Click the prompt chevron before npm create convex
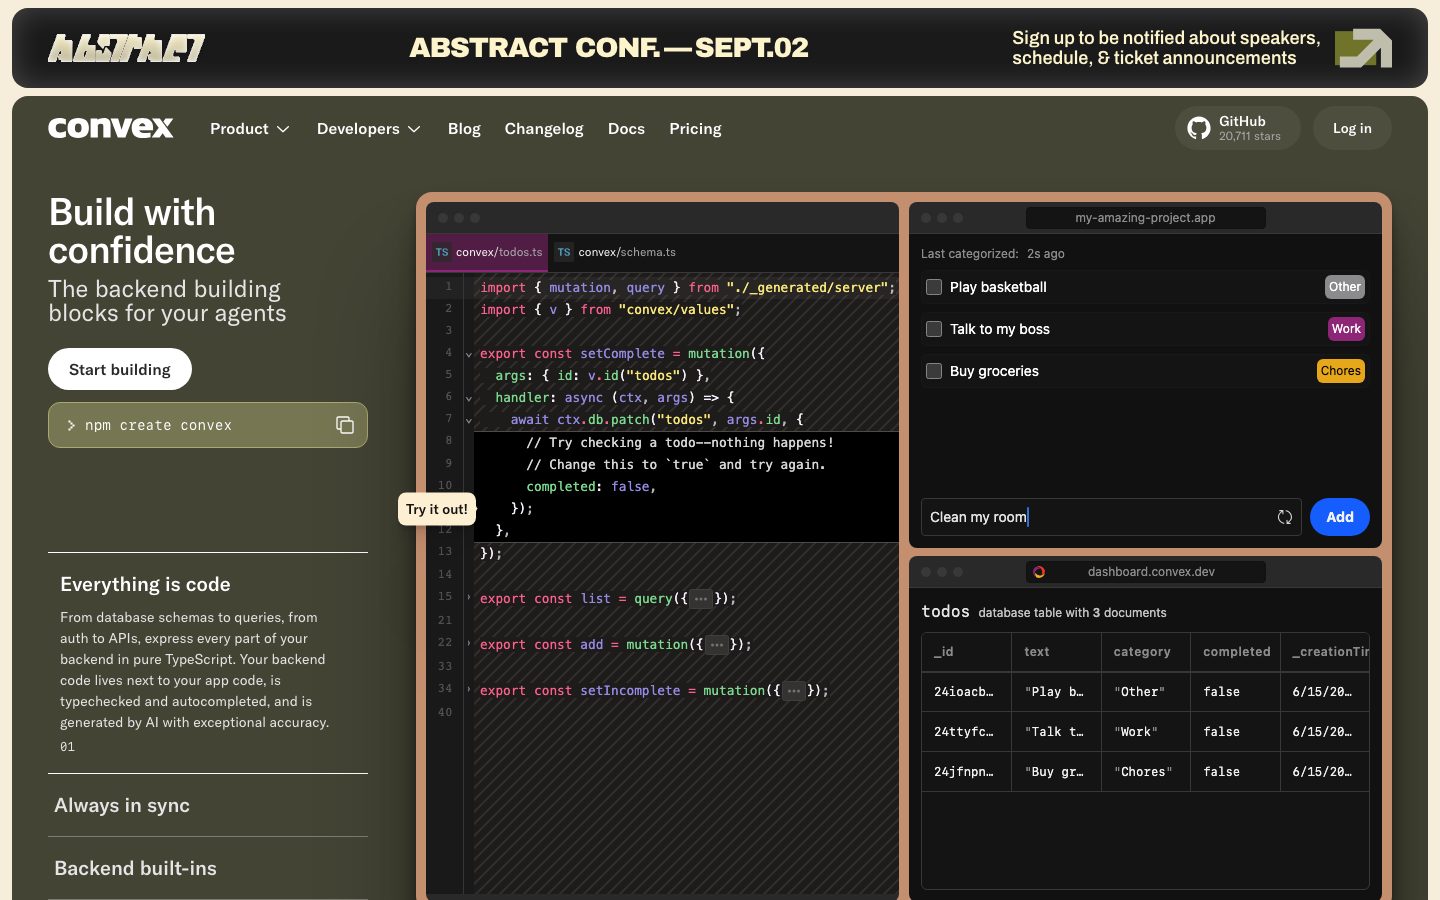The height and width of the screenshot is (900, 1440). 71,425
